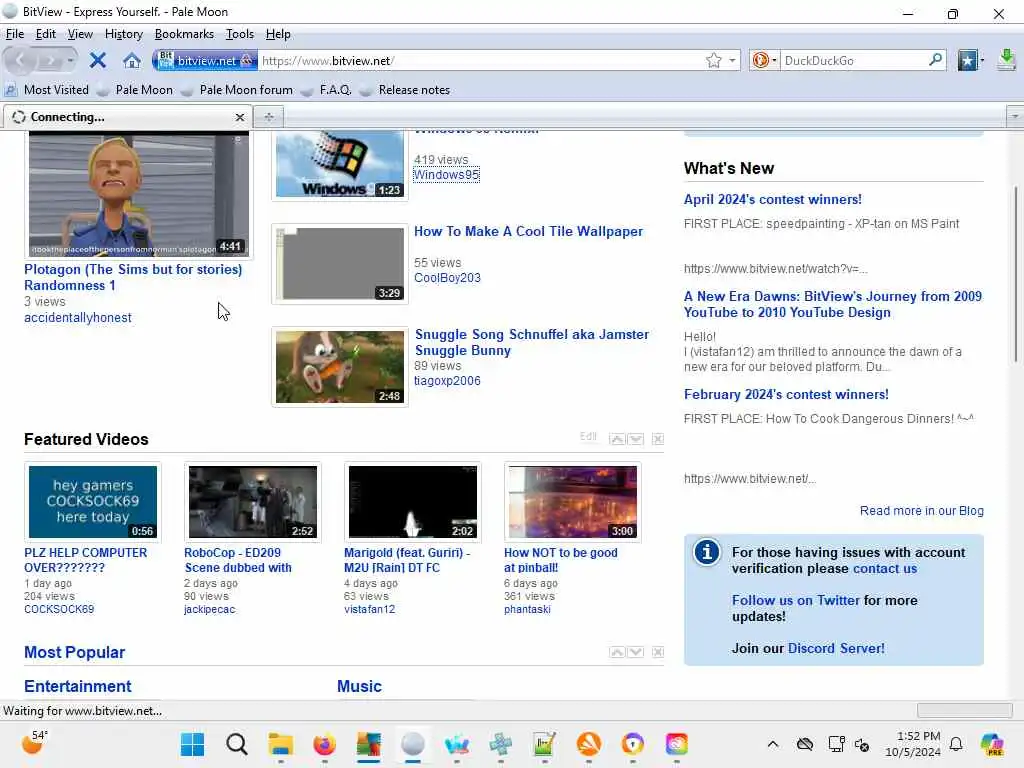Open the Bookmarks star toolbar button
Image resolution: width=1024 pixels, height=768 pixels.
click(x=967, y=61)
